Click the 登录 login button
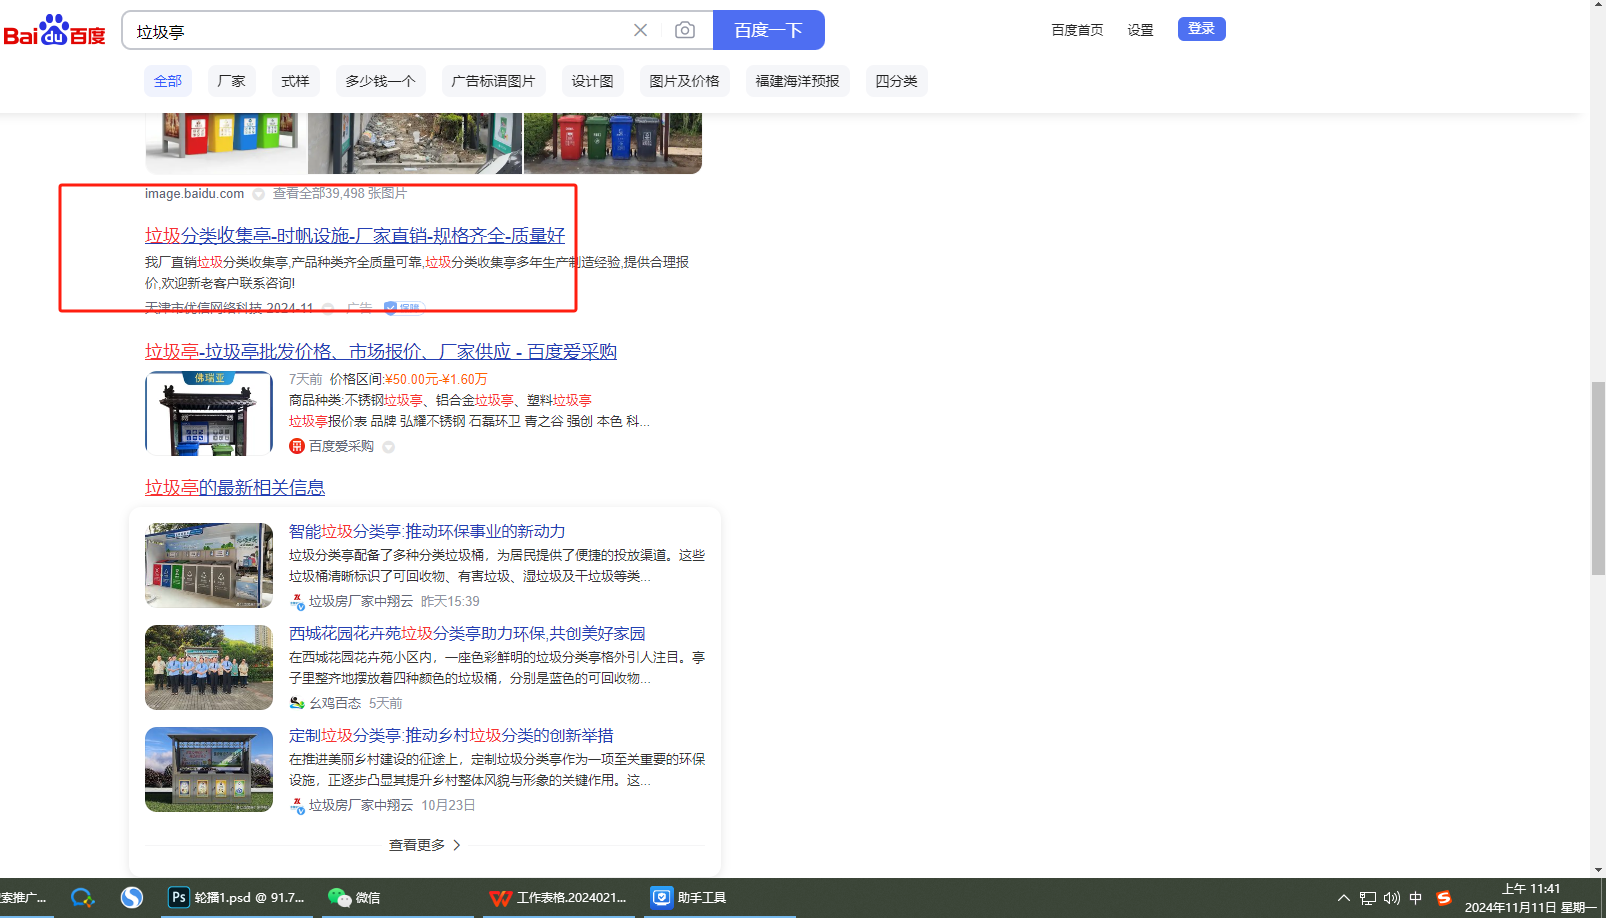Screen dimensions: 1606x918 pyautogui.click(x=1201, y=29)
